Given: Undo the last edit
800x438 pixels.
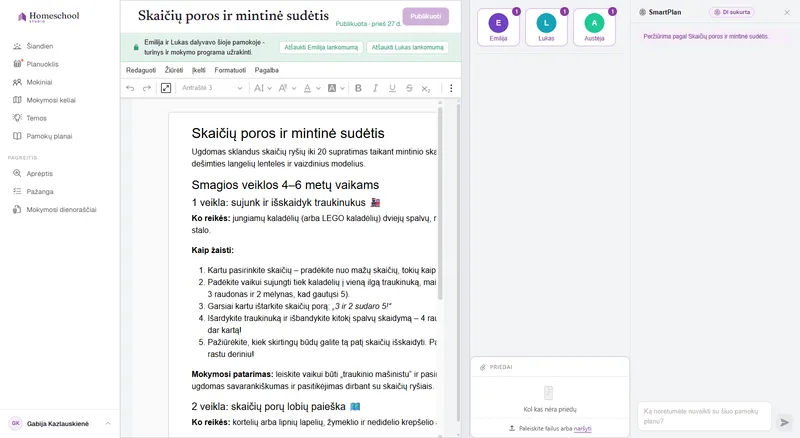Looking at the screenshot, I should click(x=130, y=88).
